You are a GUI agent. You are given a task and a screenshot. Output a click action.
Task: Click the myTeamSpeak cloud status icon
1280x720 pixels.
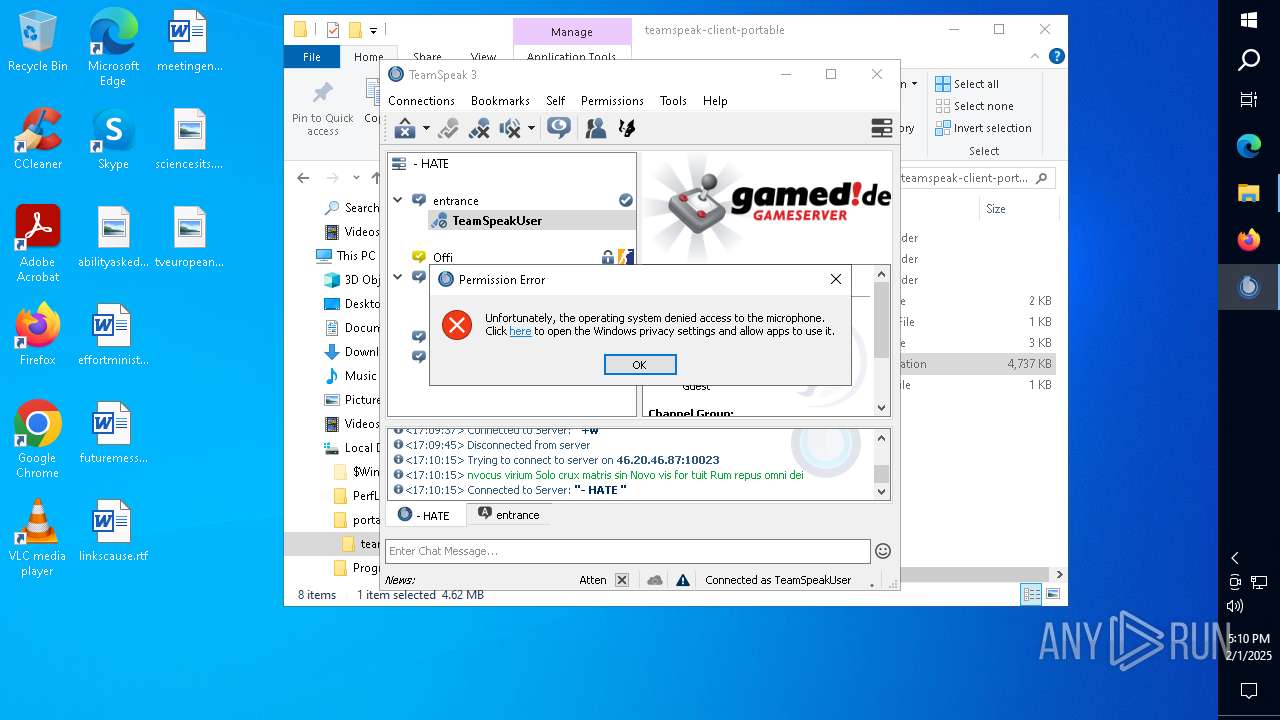click(655, 580)
